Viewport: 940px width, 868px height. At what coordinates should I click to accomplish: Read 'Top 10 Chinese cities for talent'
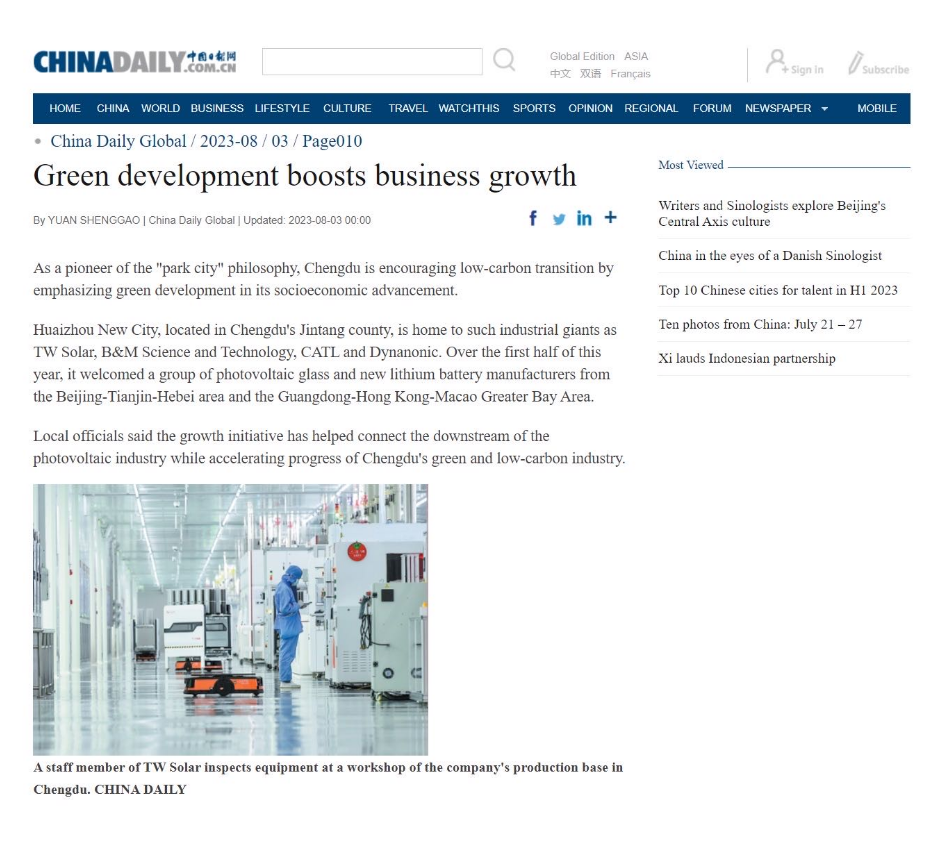click(x=777, y=290)
